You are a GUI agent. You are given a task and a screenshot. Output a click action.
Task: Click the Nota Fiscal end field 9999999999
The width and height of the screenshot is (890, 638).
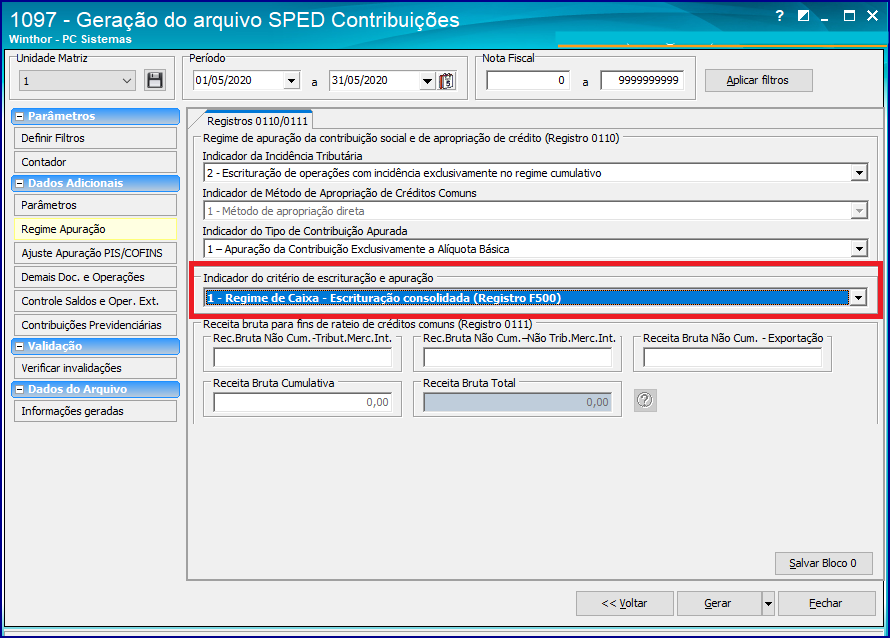[643, 81]
